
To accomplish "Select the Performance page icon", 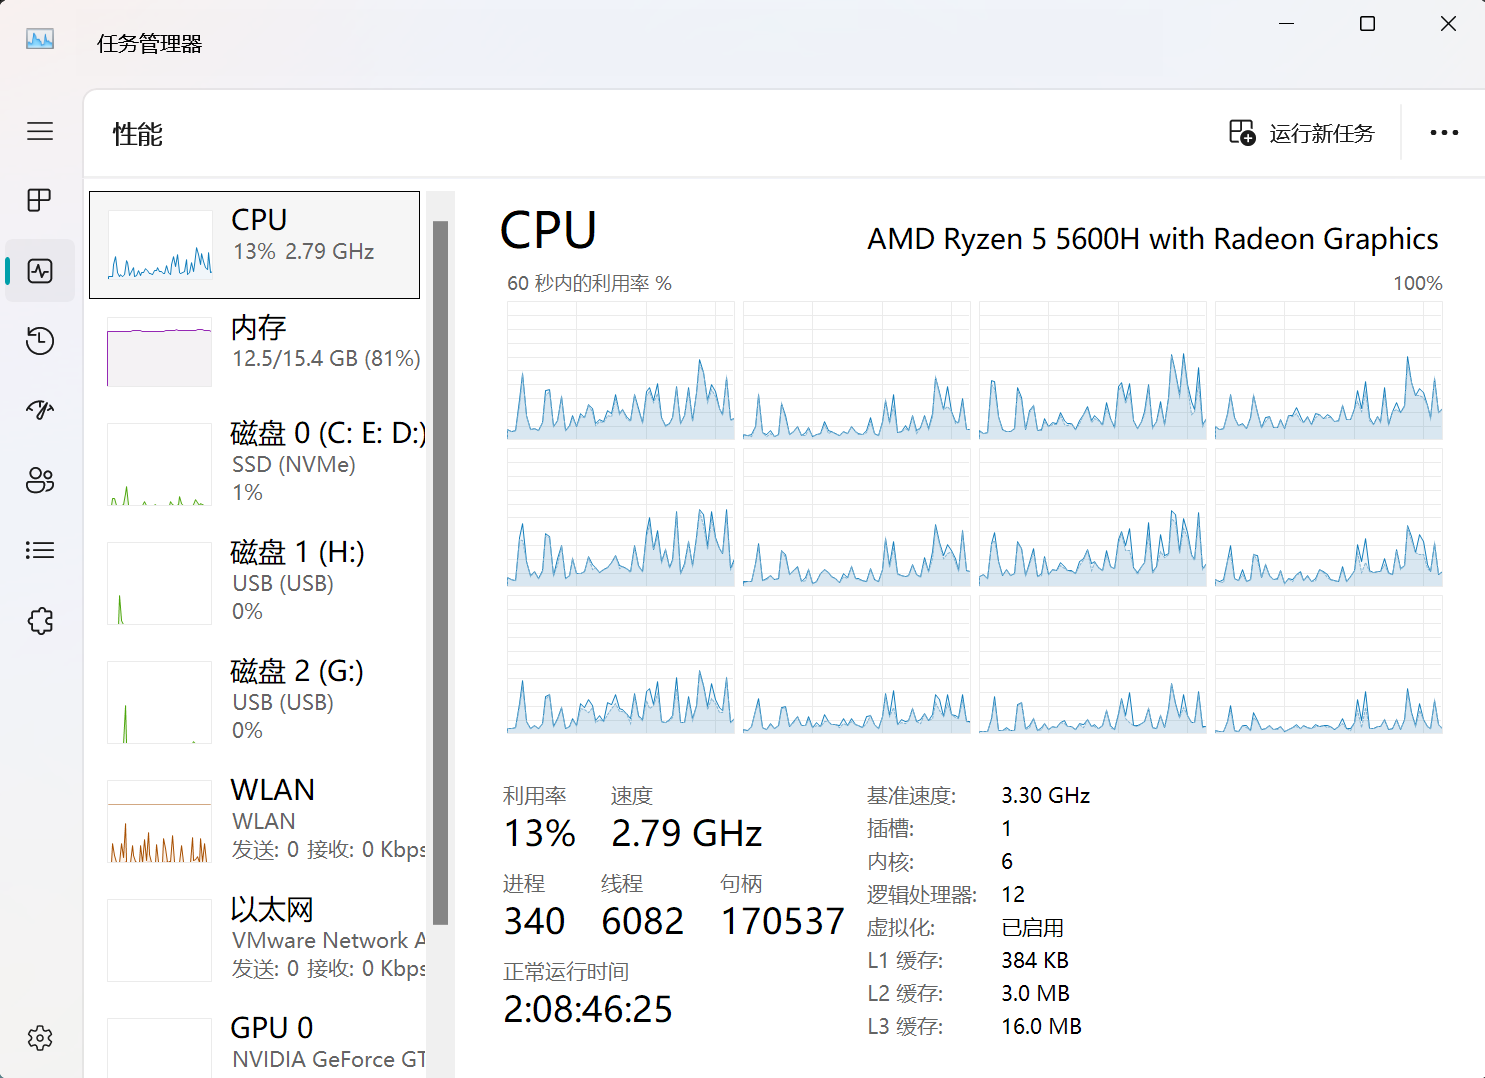I will click(40, 271).
